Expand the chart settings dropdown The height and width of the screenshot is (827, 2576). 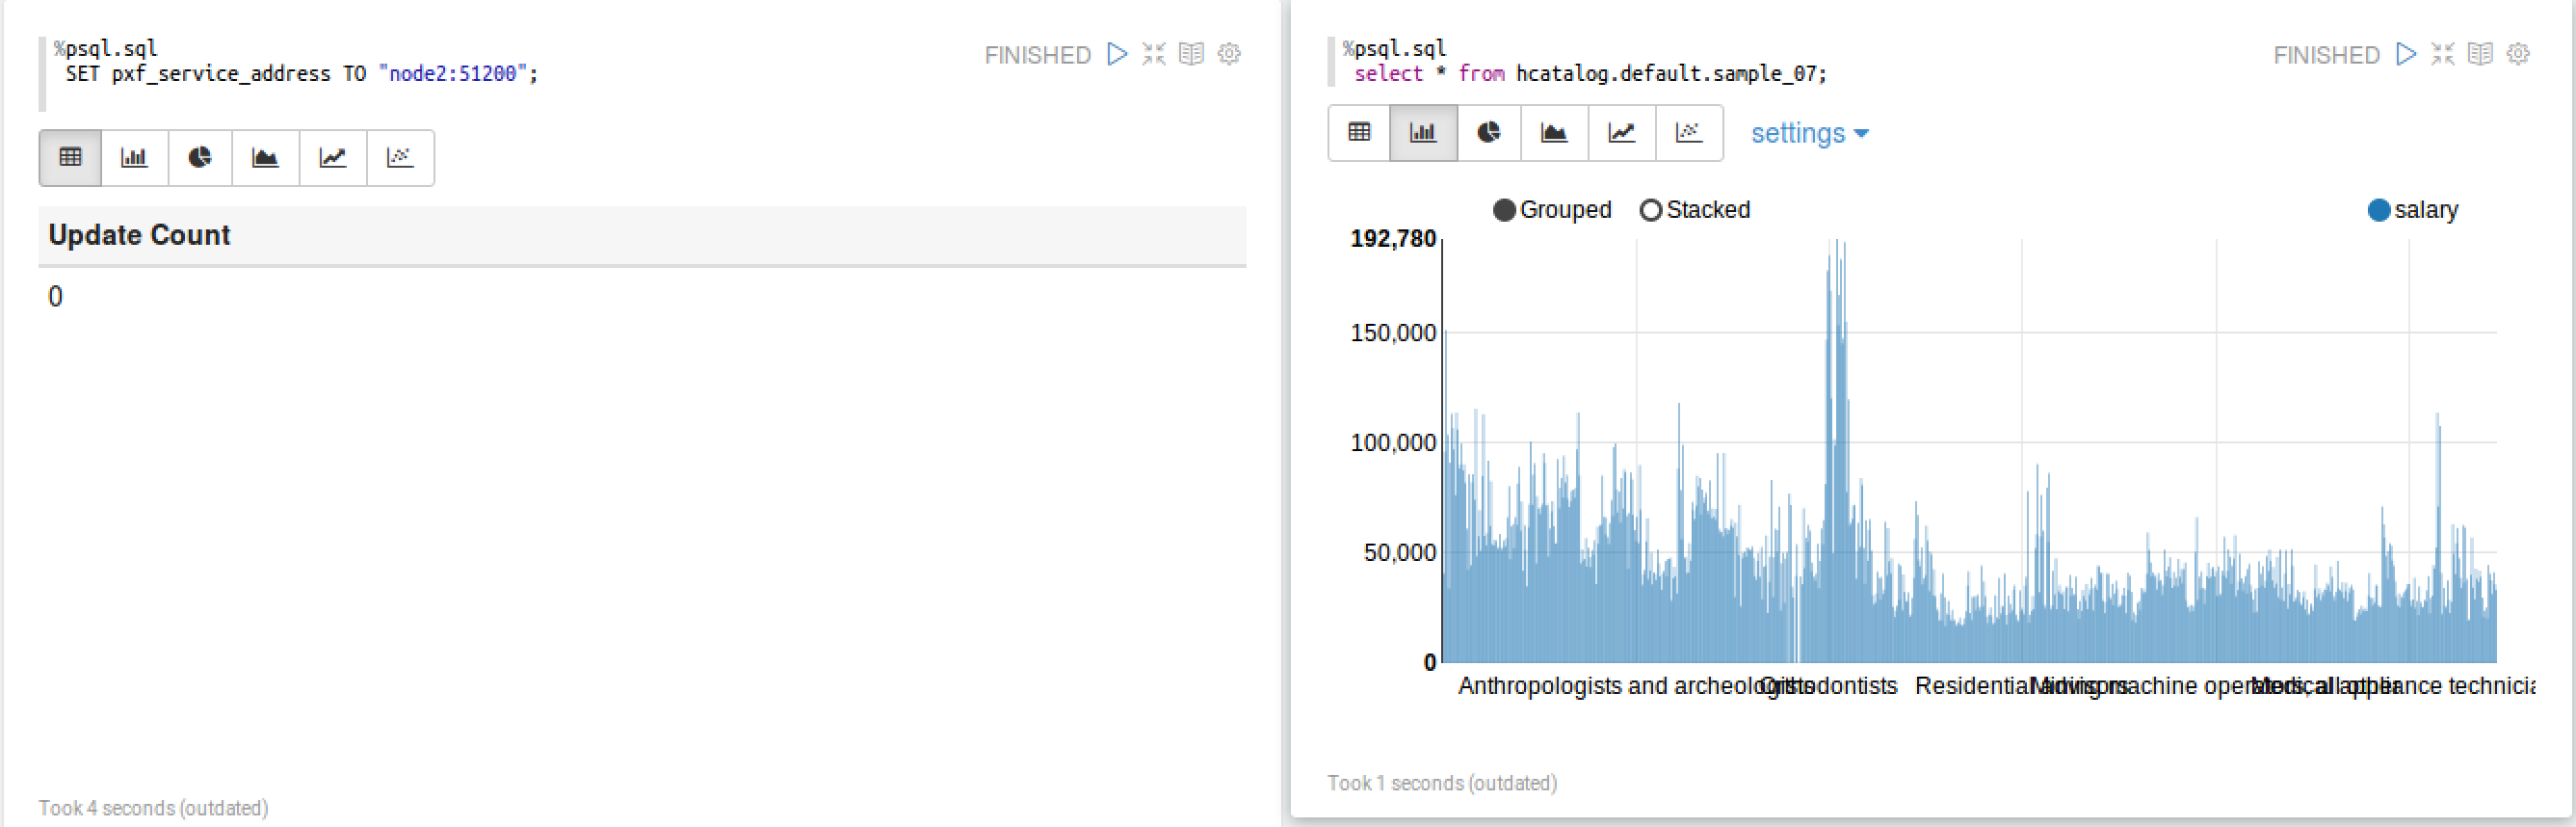tap(1809, 133)
